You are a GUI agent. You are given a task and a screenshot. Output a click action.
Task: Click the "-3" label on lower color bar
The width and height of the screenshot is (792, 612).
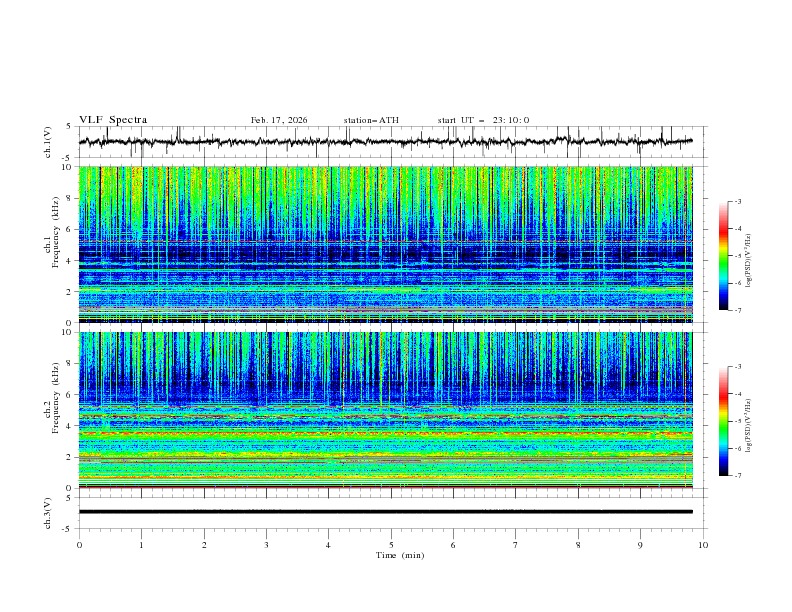[737, 367]
